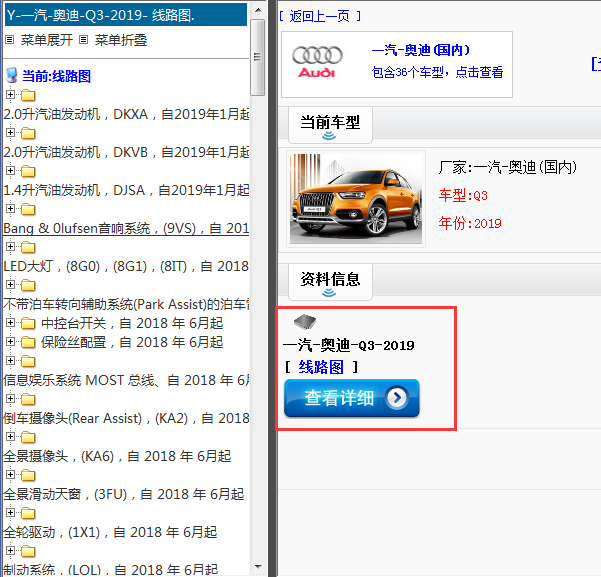Expand the 2.0升汽油发动机 DKXA tree node
This screenshot has height=577, width=601.
coord(10,94)
